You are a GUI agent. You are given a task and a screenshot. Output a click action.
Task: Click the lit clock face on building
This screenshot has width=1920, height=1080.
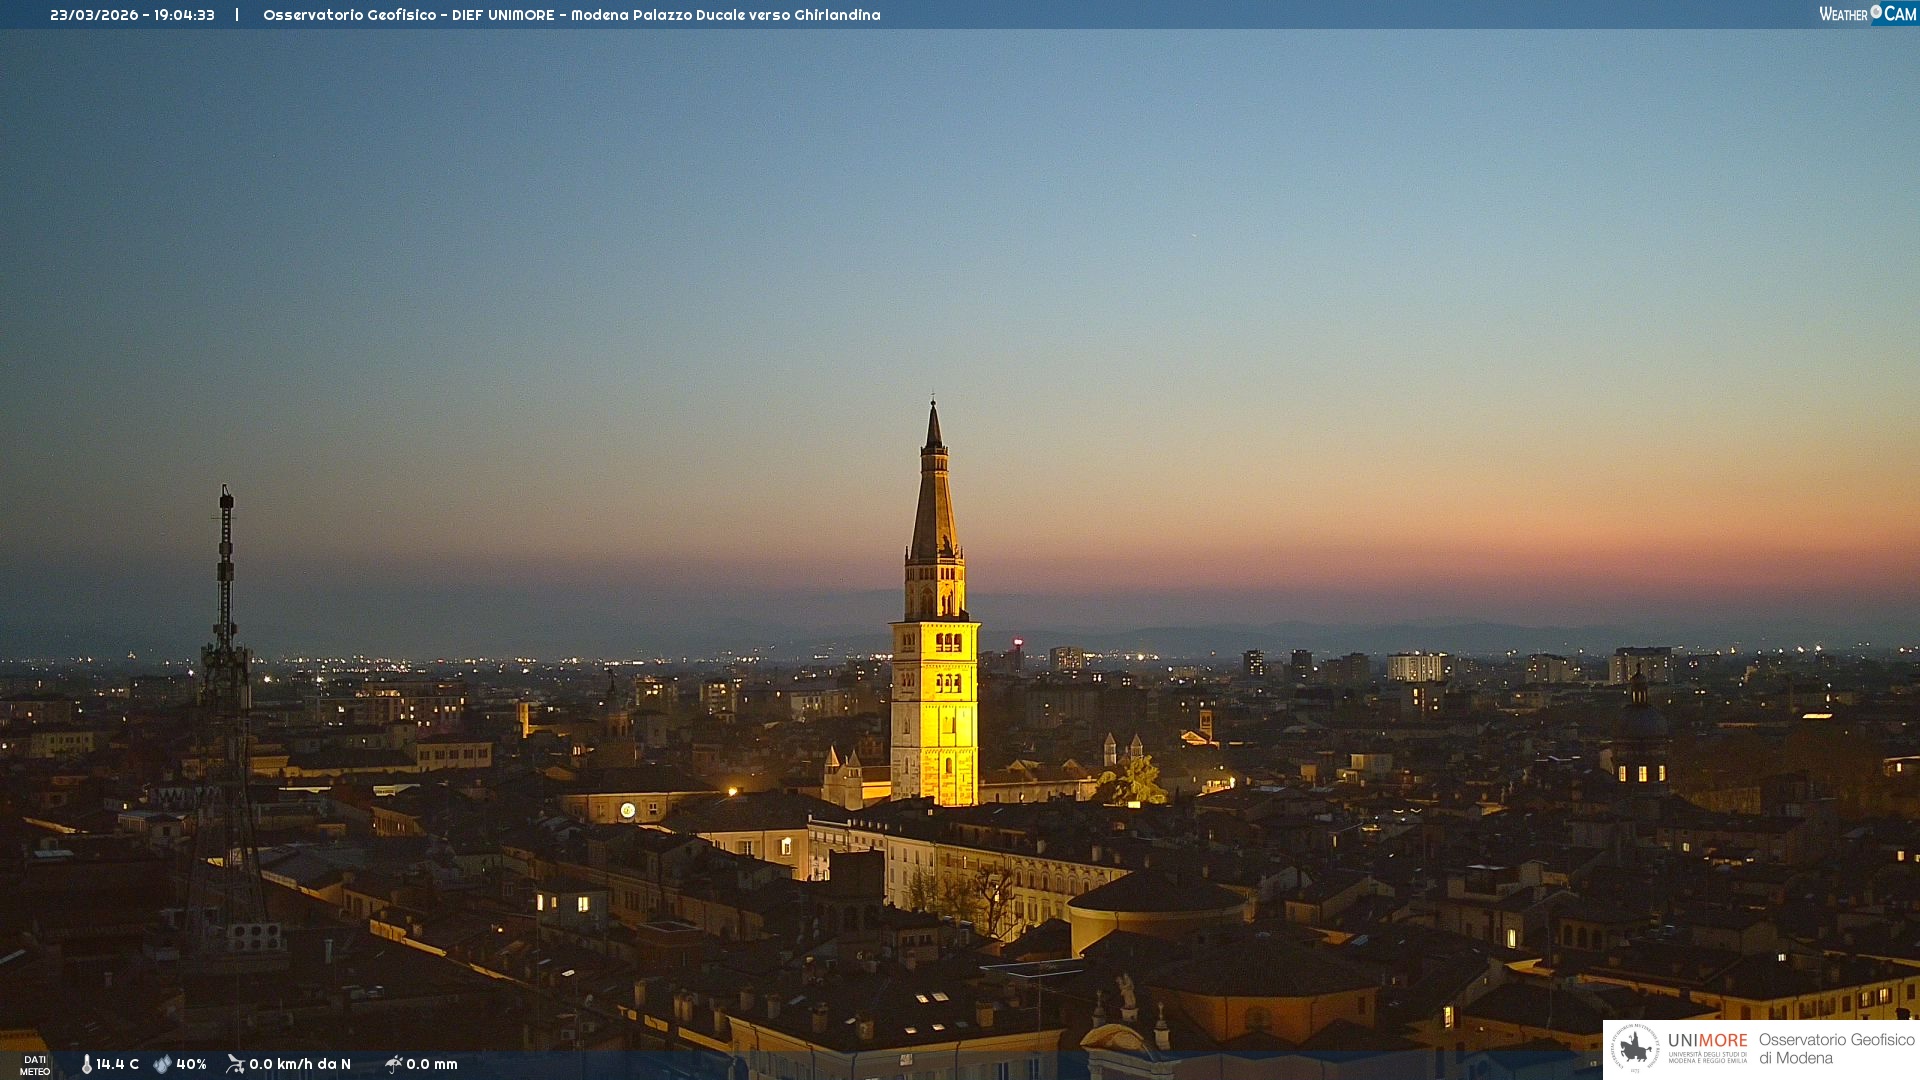click(x=627, y=810)
